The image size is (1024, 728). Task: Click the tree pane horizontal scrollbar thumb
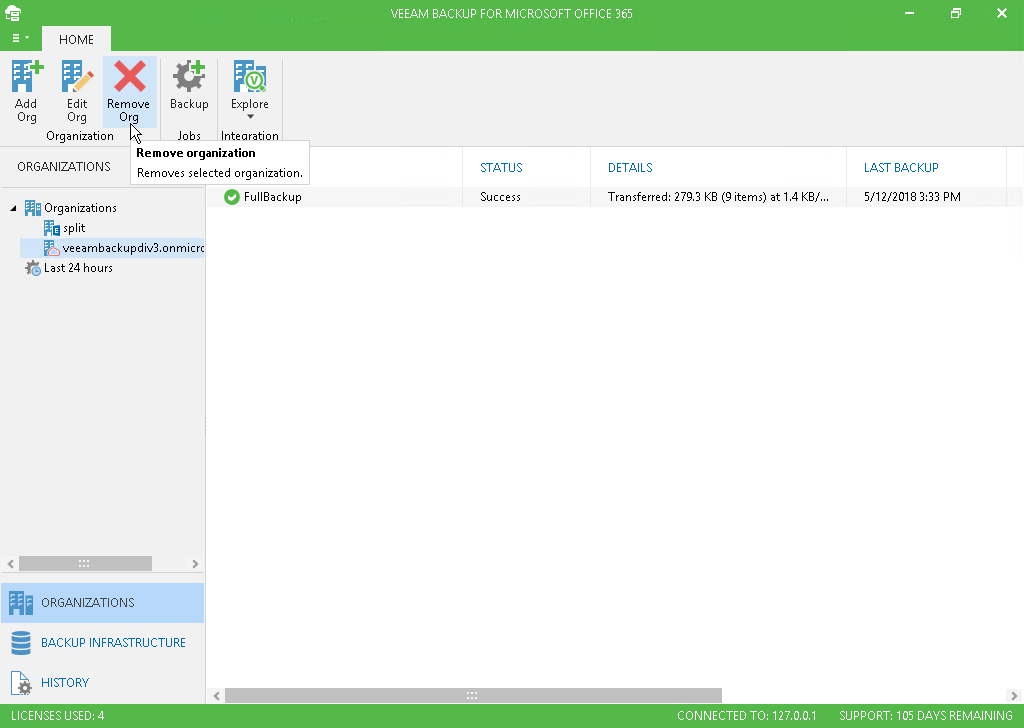point(85,563)
